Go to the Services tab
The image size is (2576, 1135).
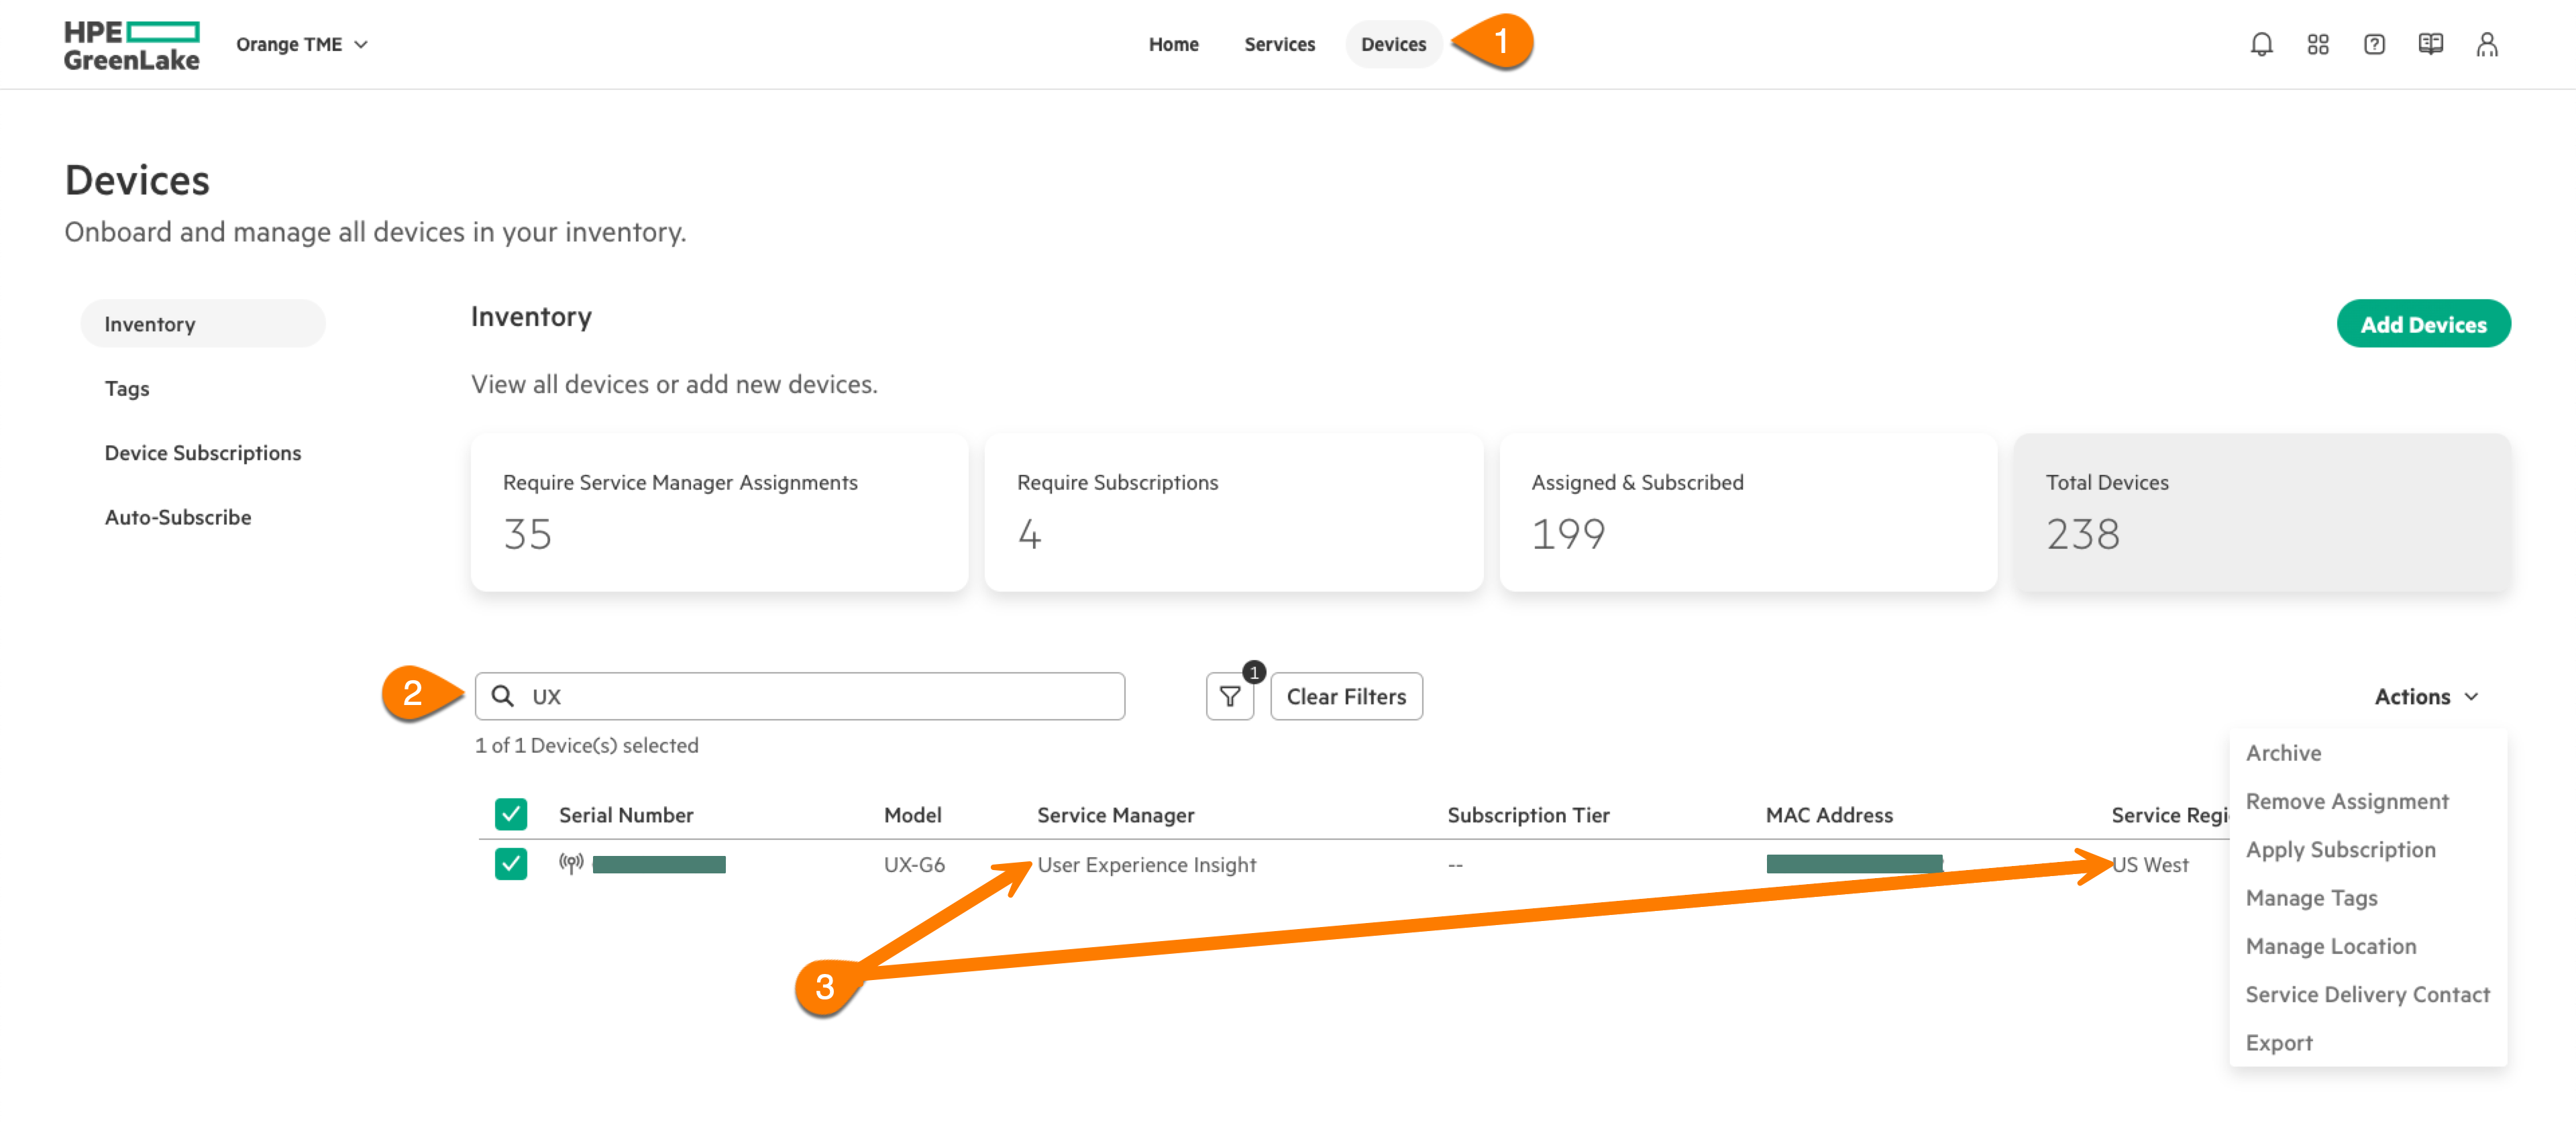(x=1279, y=44)
